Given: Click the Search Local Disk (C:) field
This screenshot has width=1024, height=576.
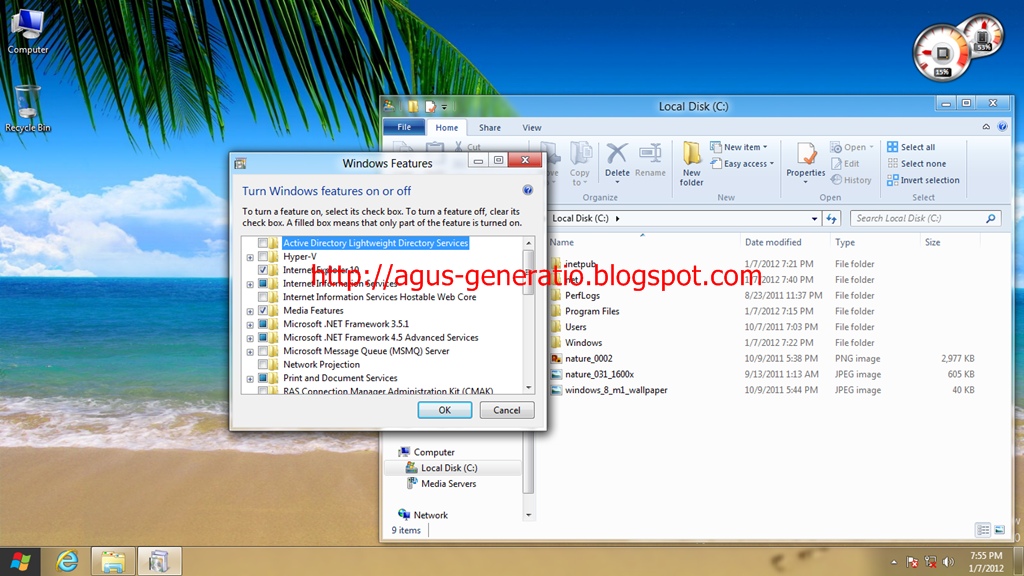Looking at the screenshot, I should [925, 218].
